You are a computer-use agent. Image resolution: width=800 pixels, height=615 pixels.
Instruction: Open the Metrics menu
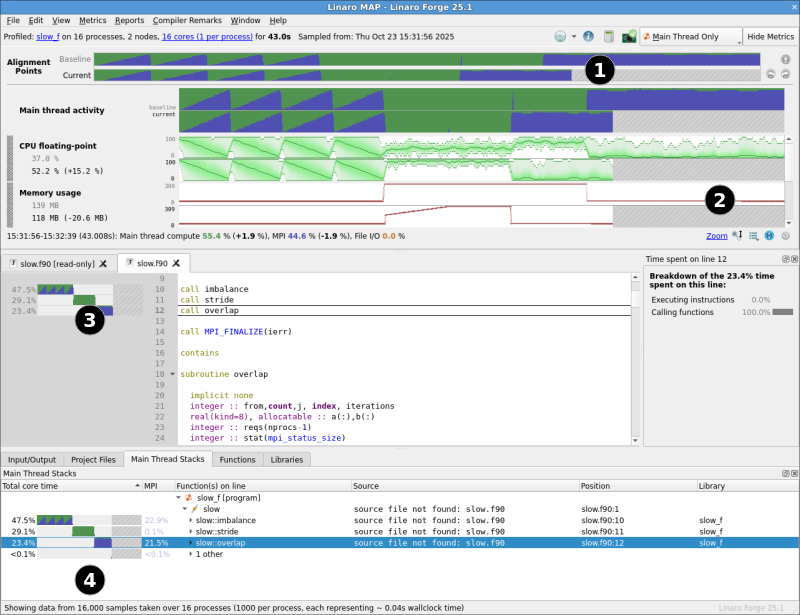click(x=92, y=19)
